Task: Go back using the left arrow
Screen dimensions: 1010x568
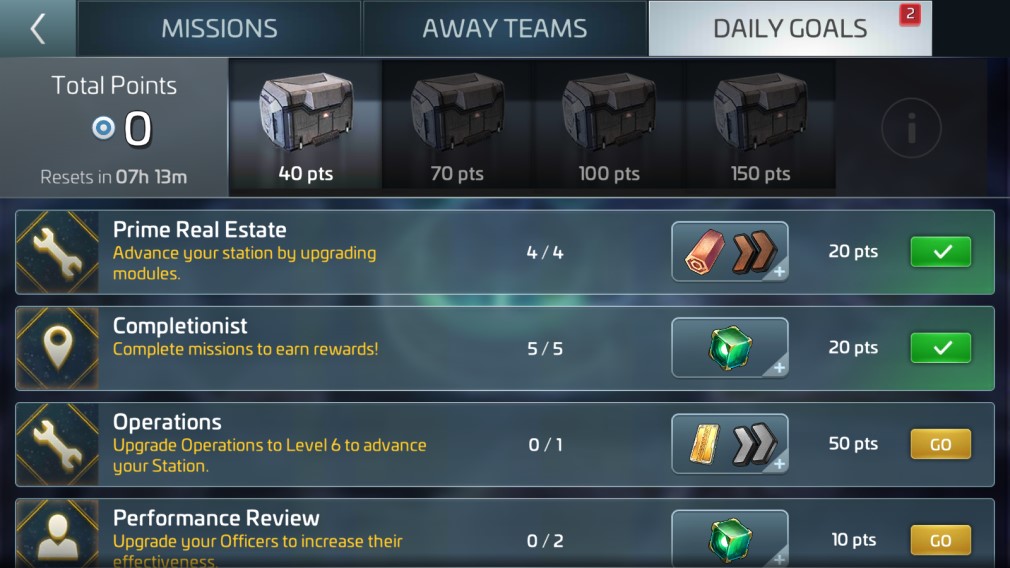Action: pos(38,28)
